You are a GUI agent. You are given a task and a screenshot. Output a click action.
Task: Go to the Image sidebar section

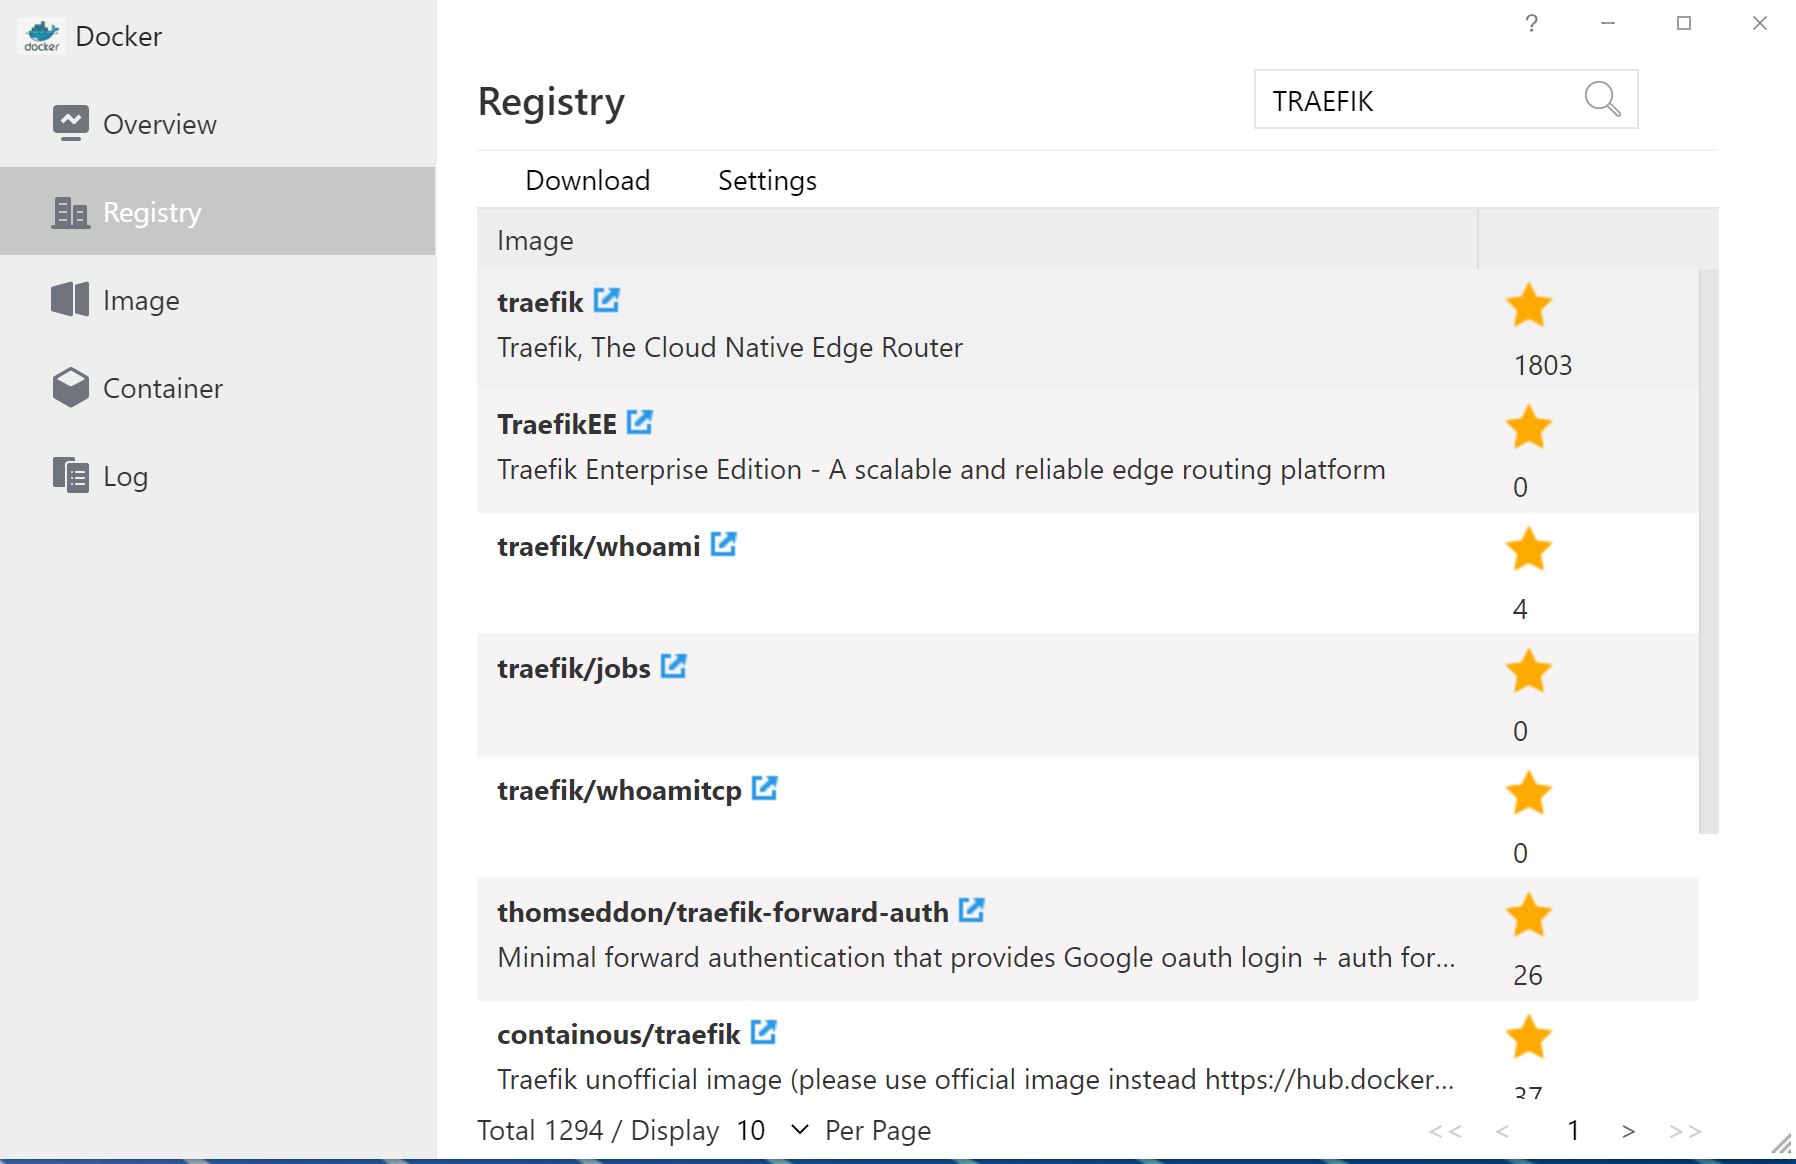218,300
